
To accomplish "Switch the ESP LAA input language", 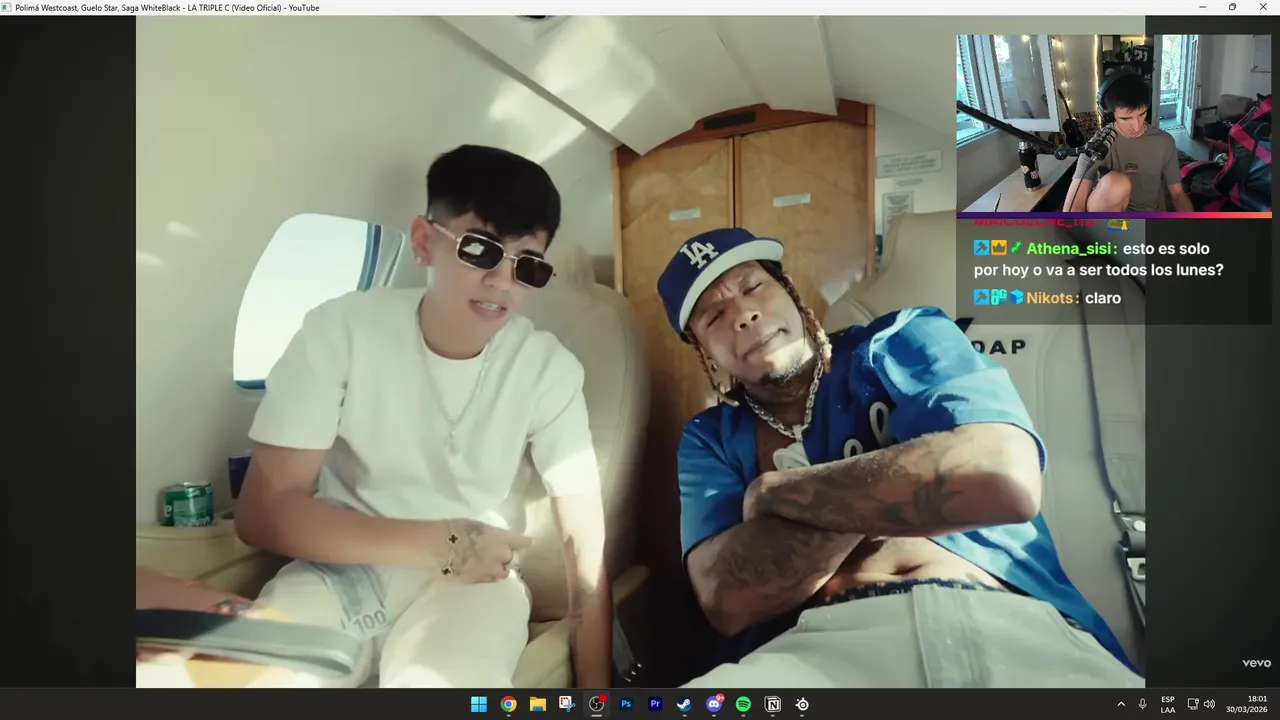I will [1168, 704].
